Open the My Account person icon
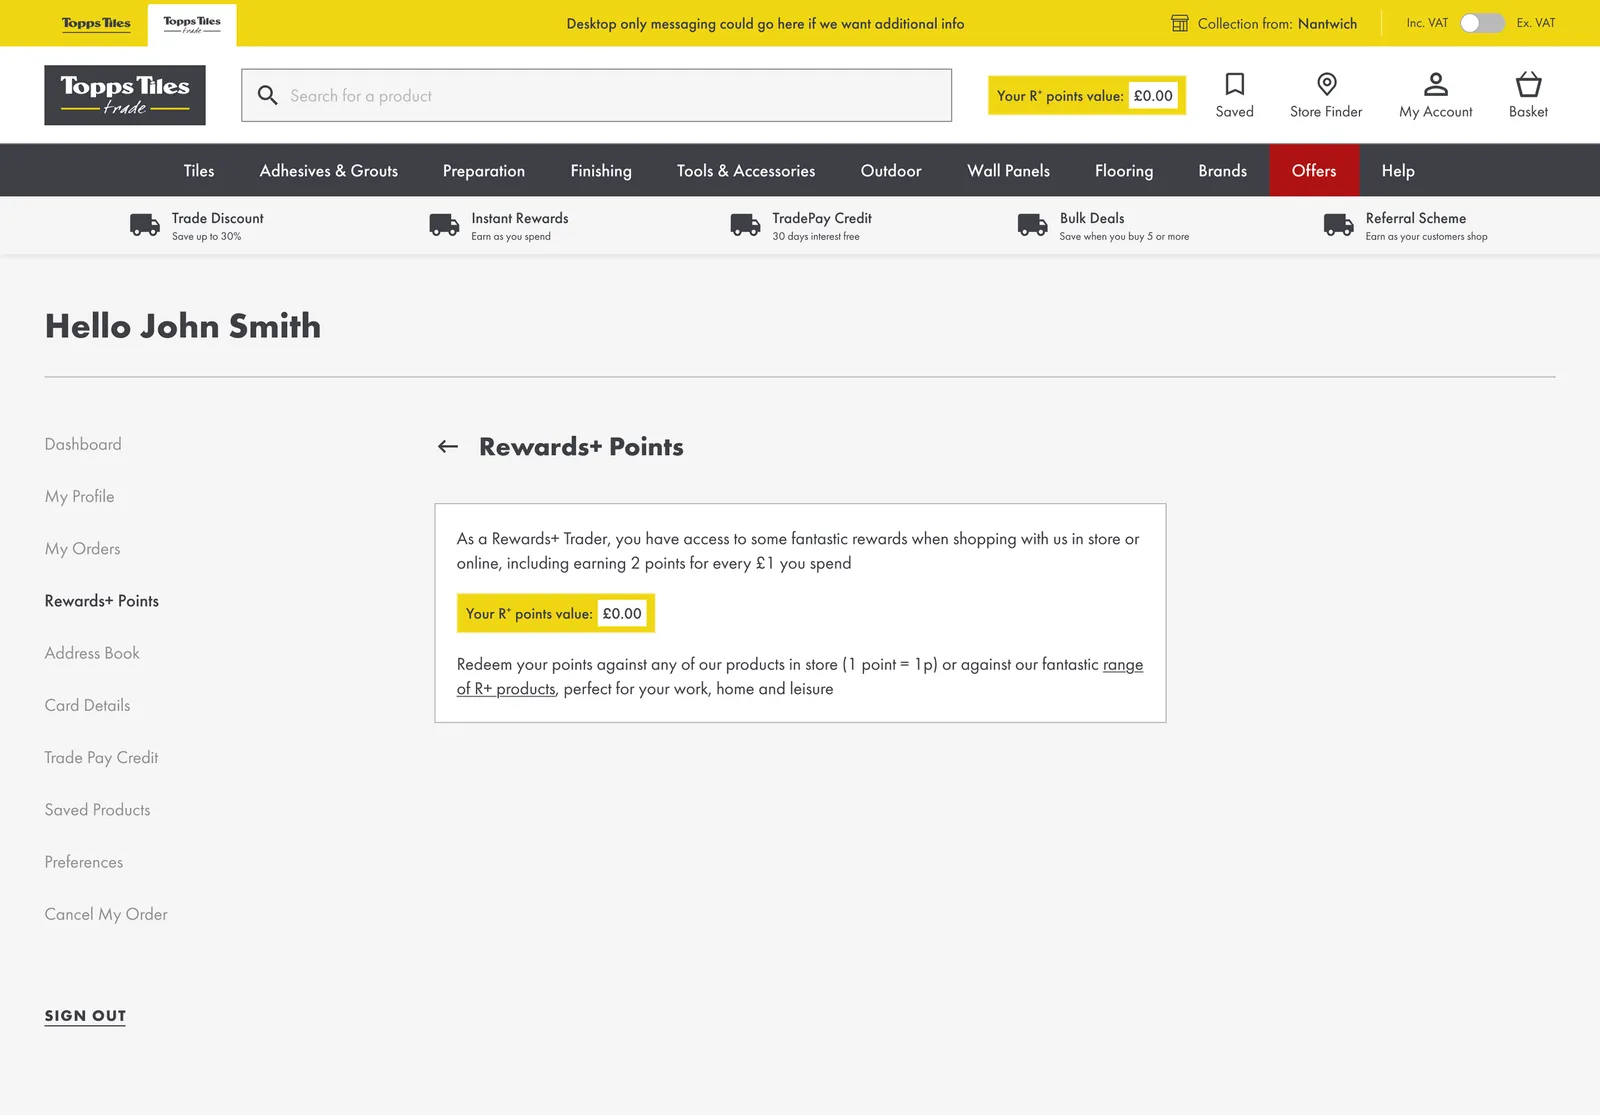Screen dimensions: 1600x1115 (x=1435, y=84)
